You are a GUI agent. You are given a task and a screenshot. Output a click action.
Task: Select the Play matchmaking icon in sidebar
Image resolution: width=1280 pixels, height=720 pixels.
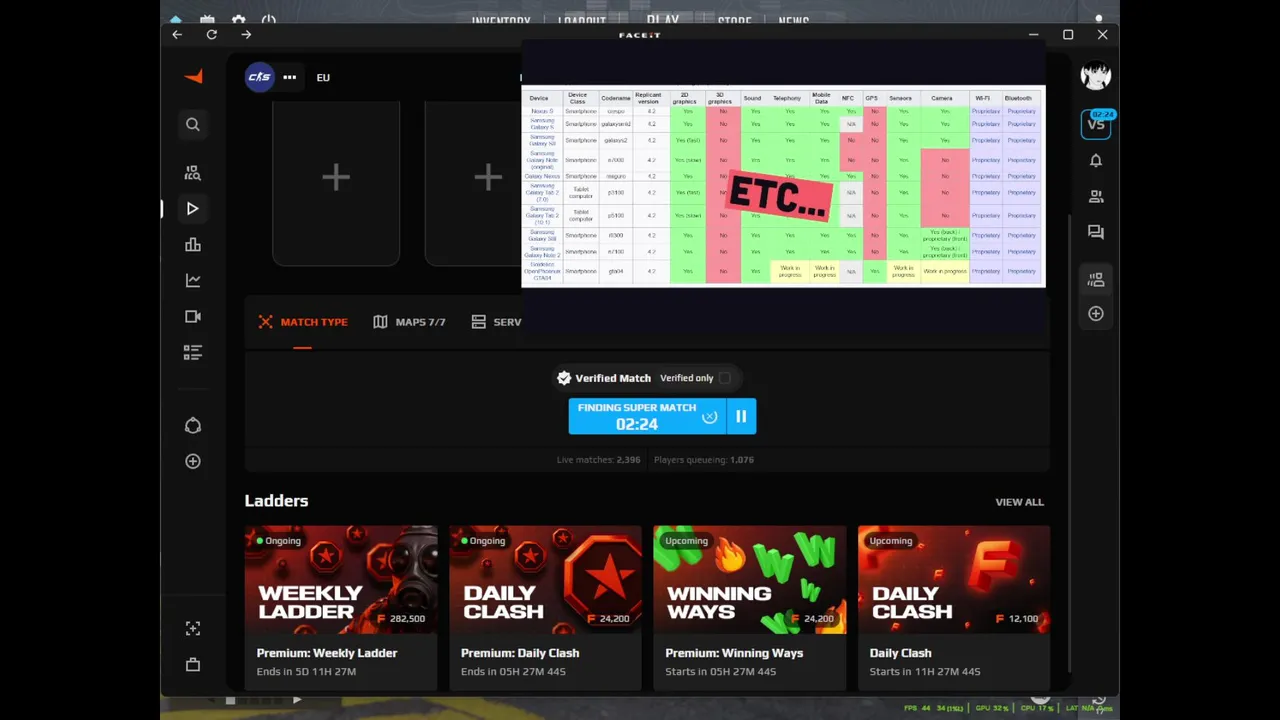click(x=193, y=209)
